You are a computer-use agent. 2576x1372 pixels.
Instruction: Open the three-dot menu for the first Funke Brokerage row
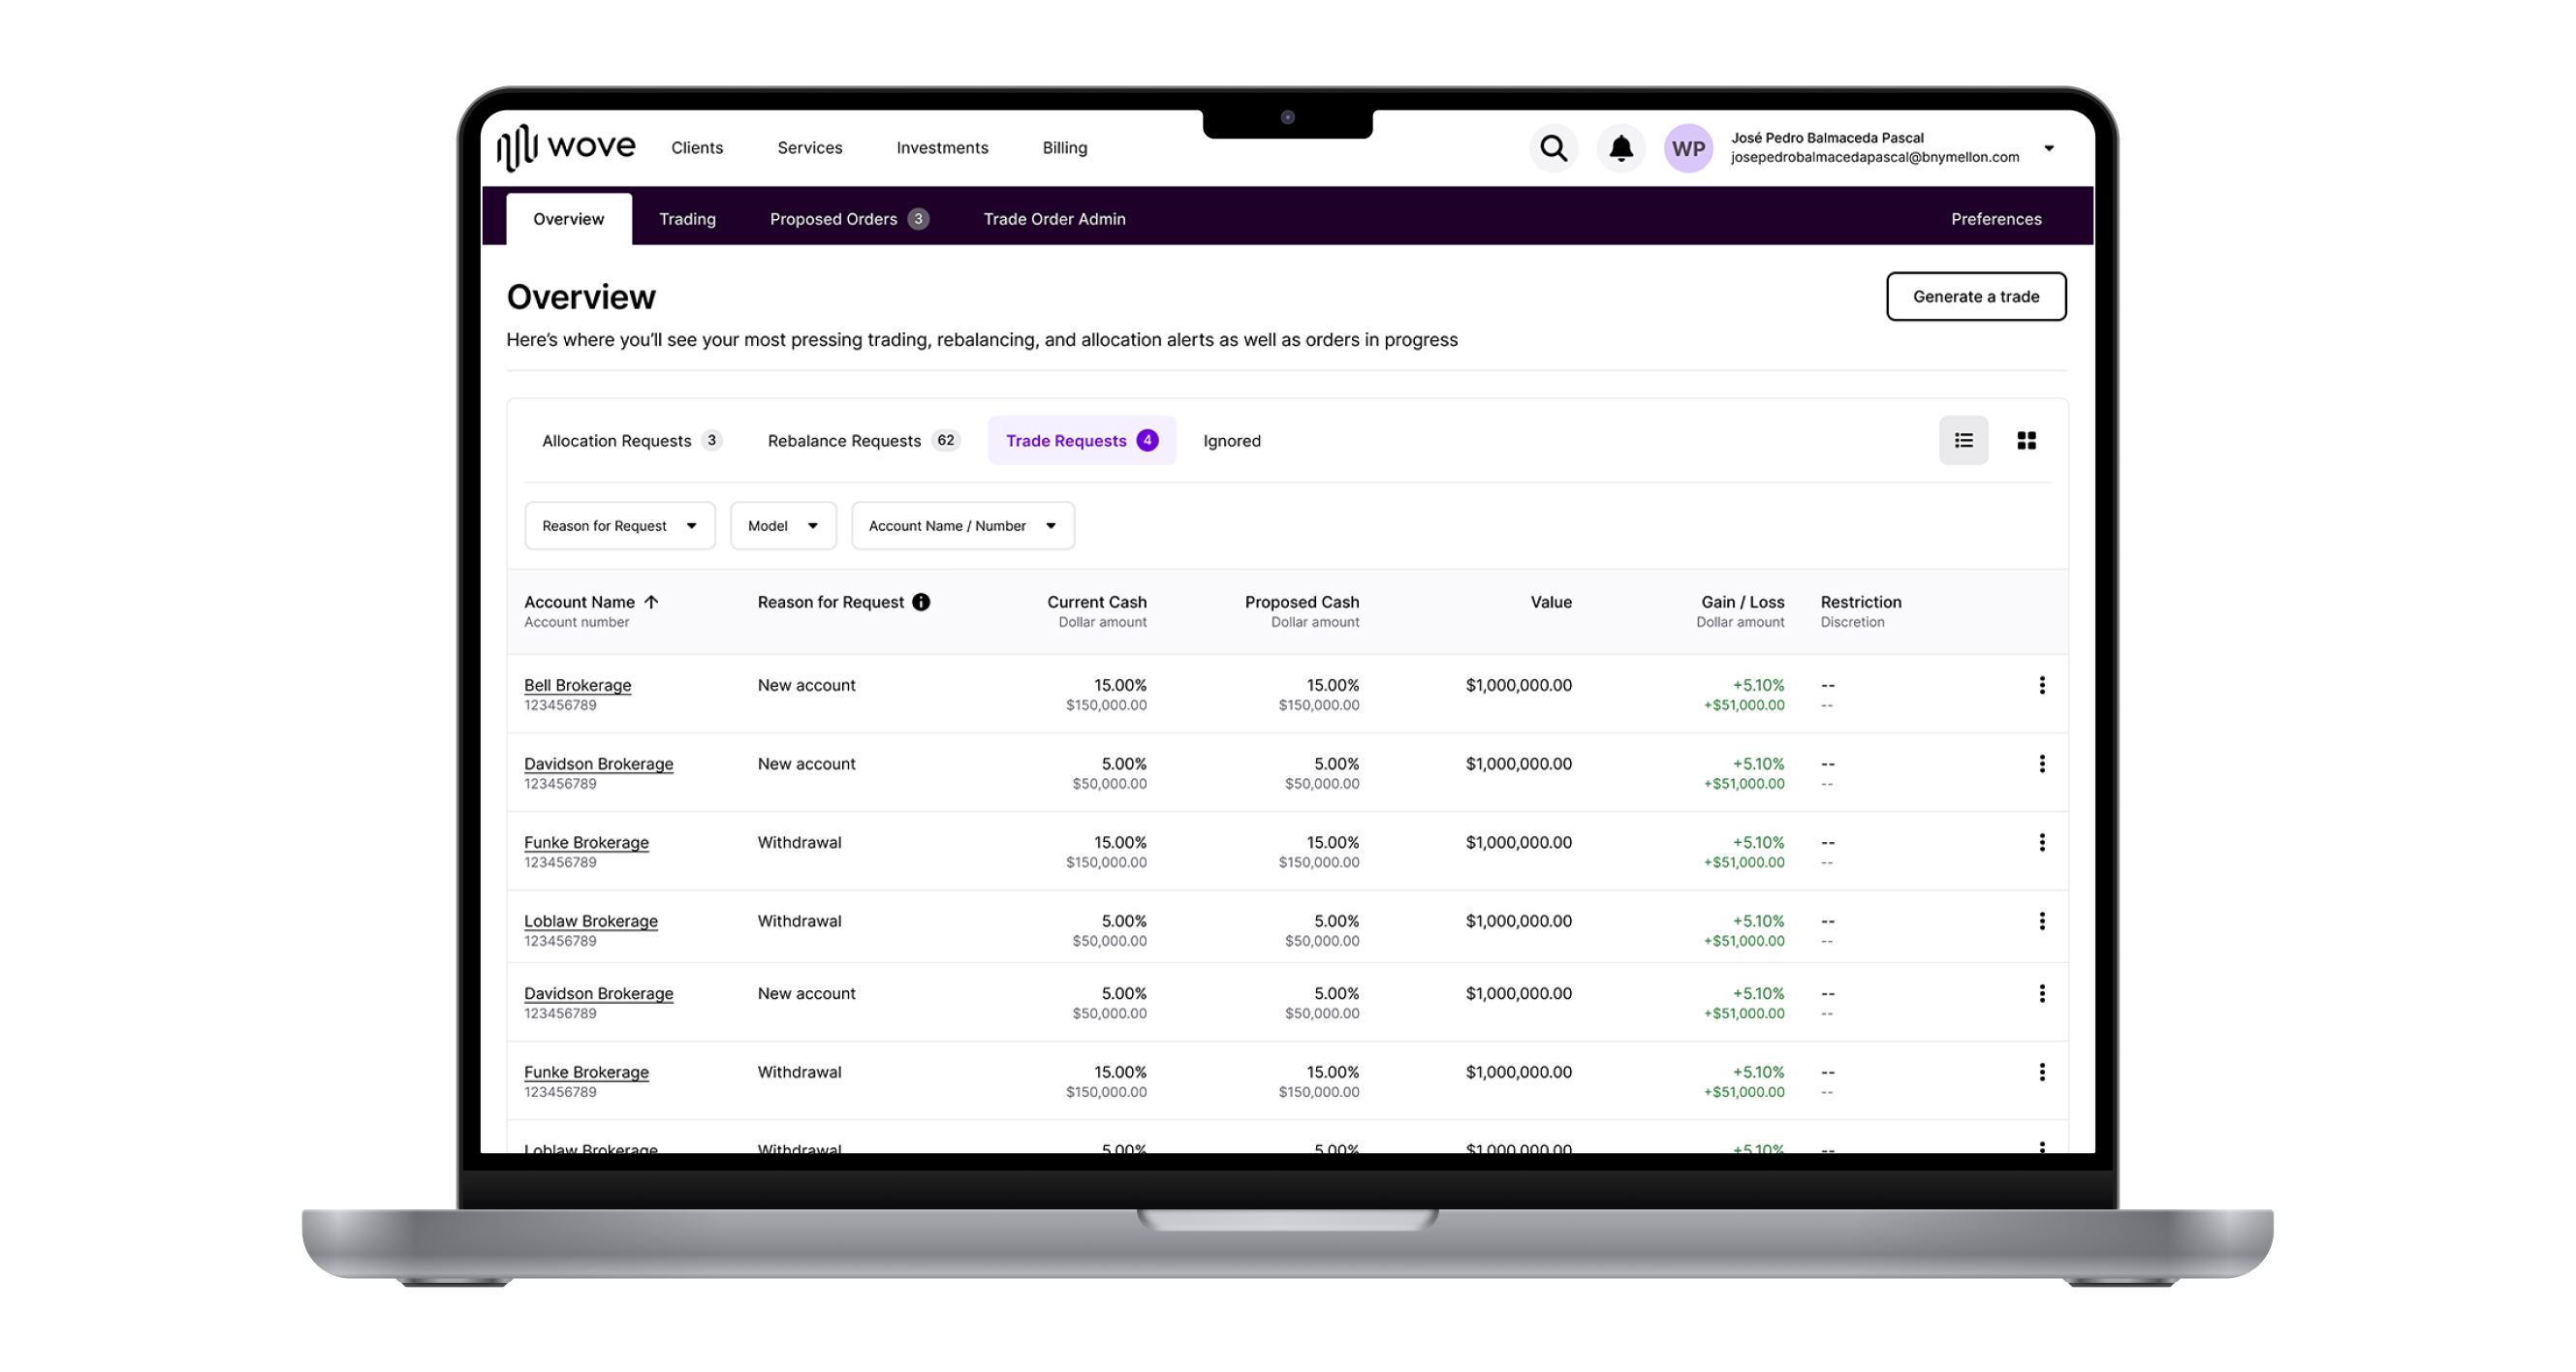[x=2042, y=842]
